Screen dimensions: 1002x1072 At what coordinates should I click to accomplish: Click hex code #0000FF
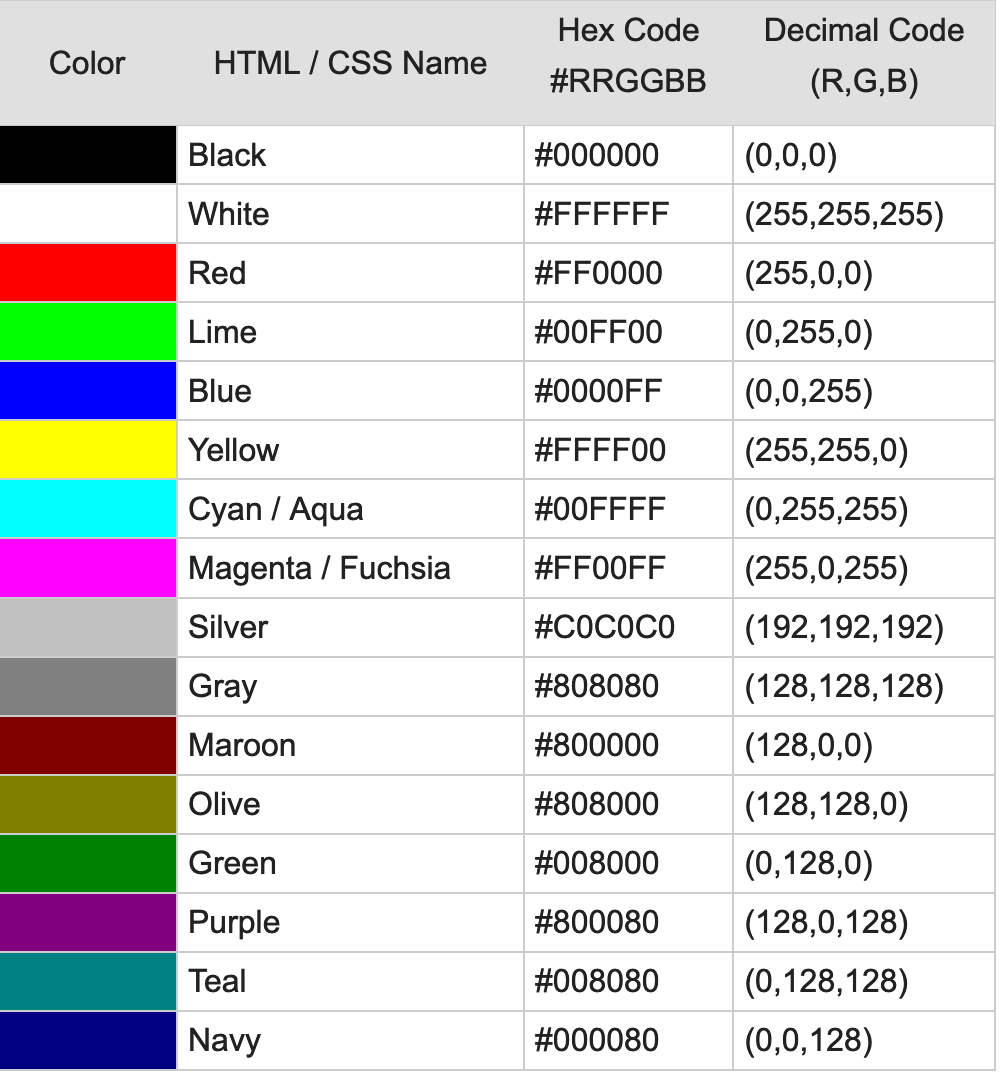(598, 390)
